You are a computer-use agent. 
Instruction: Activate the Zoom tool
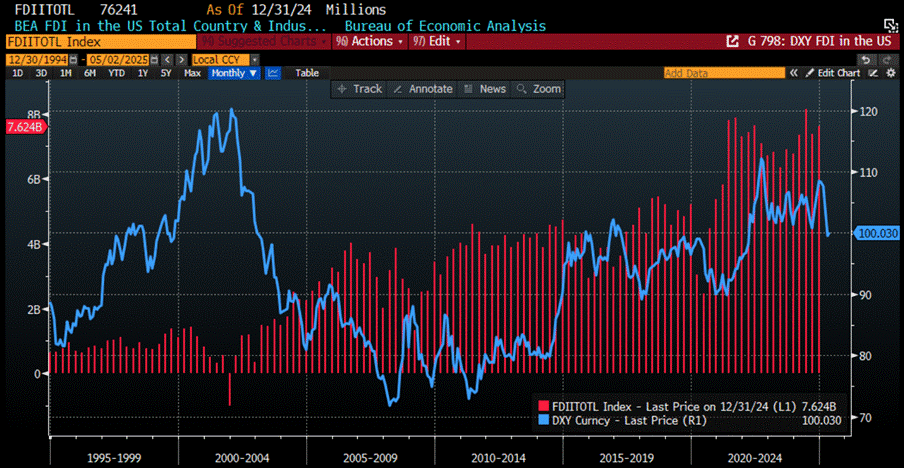(x=539, y=89)
